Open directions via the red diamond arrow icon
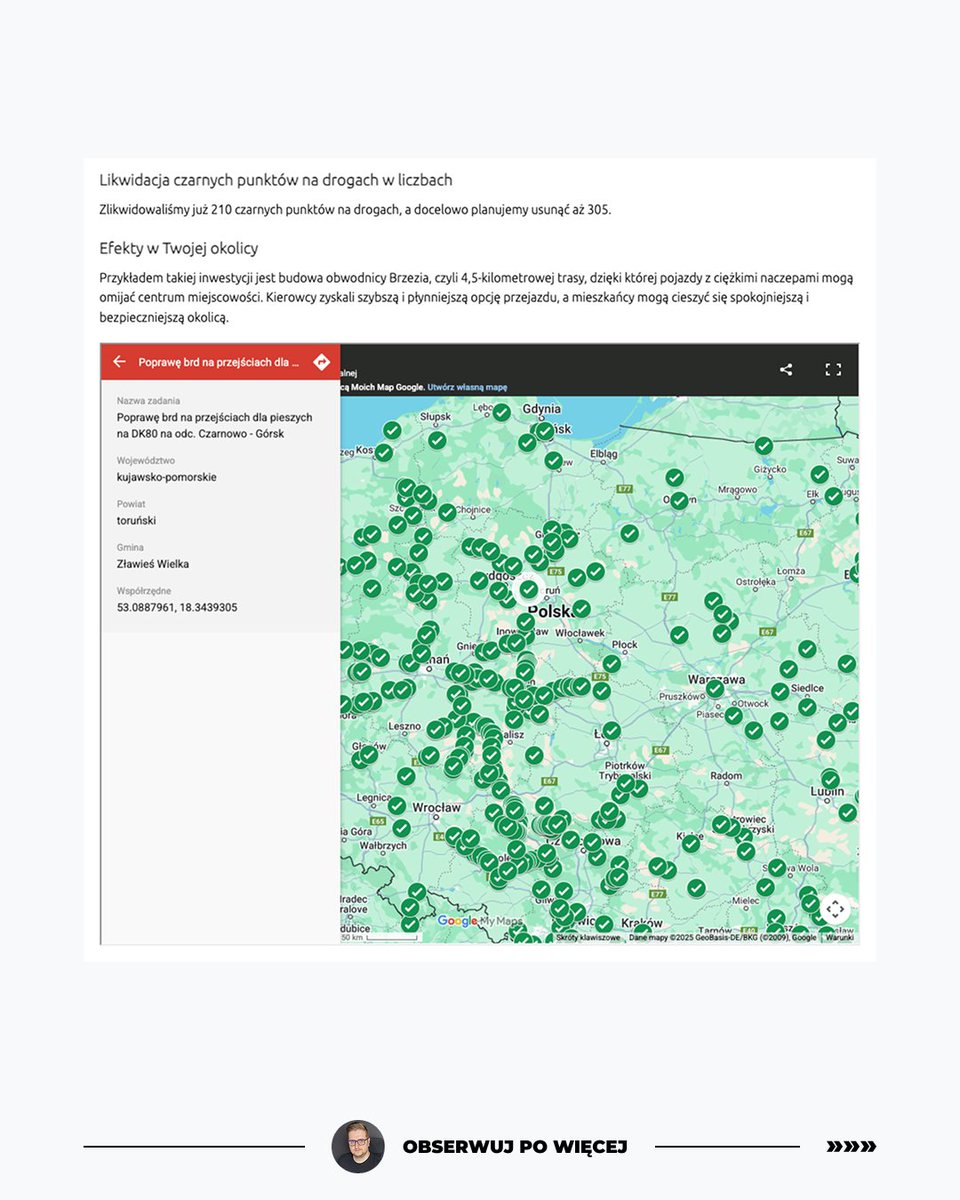Screen dimensions: 960x1200 (322, 362)
